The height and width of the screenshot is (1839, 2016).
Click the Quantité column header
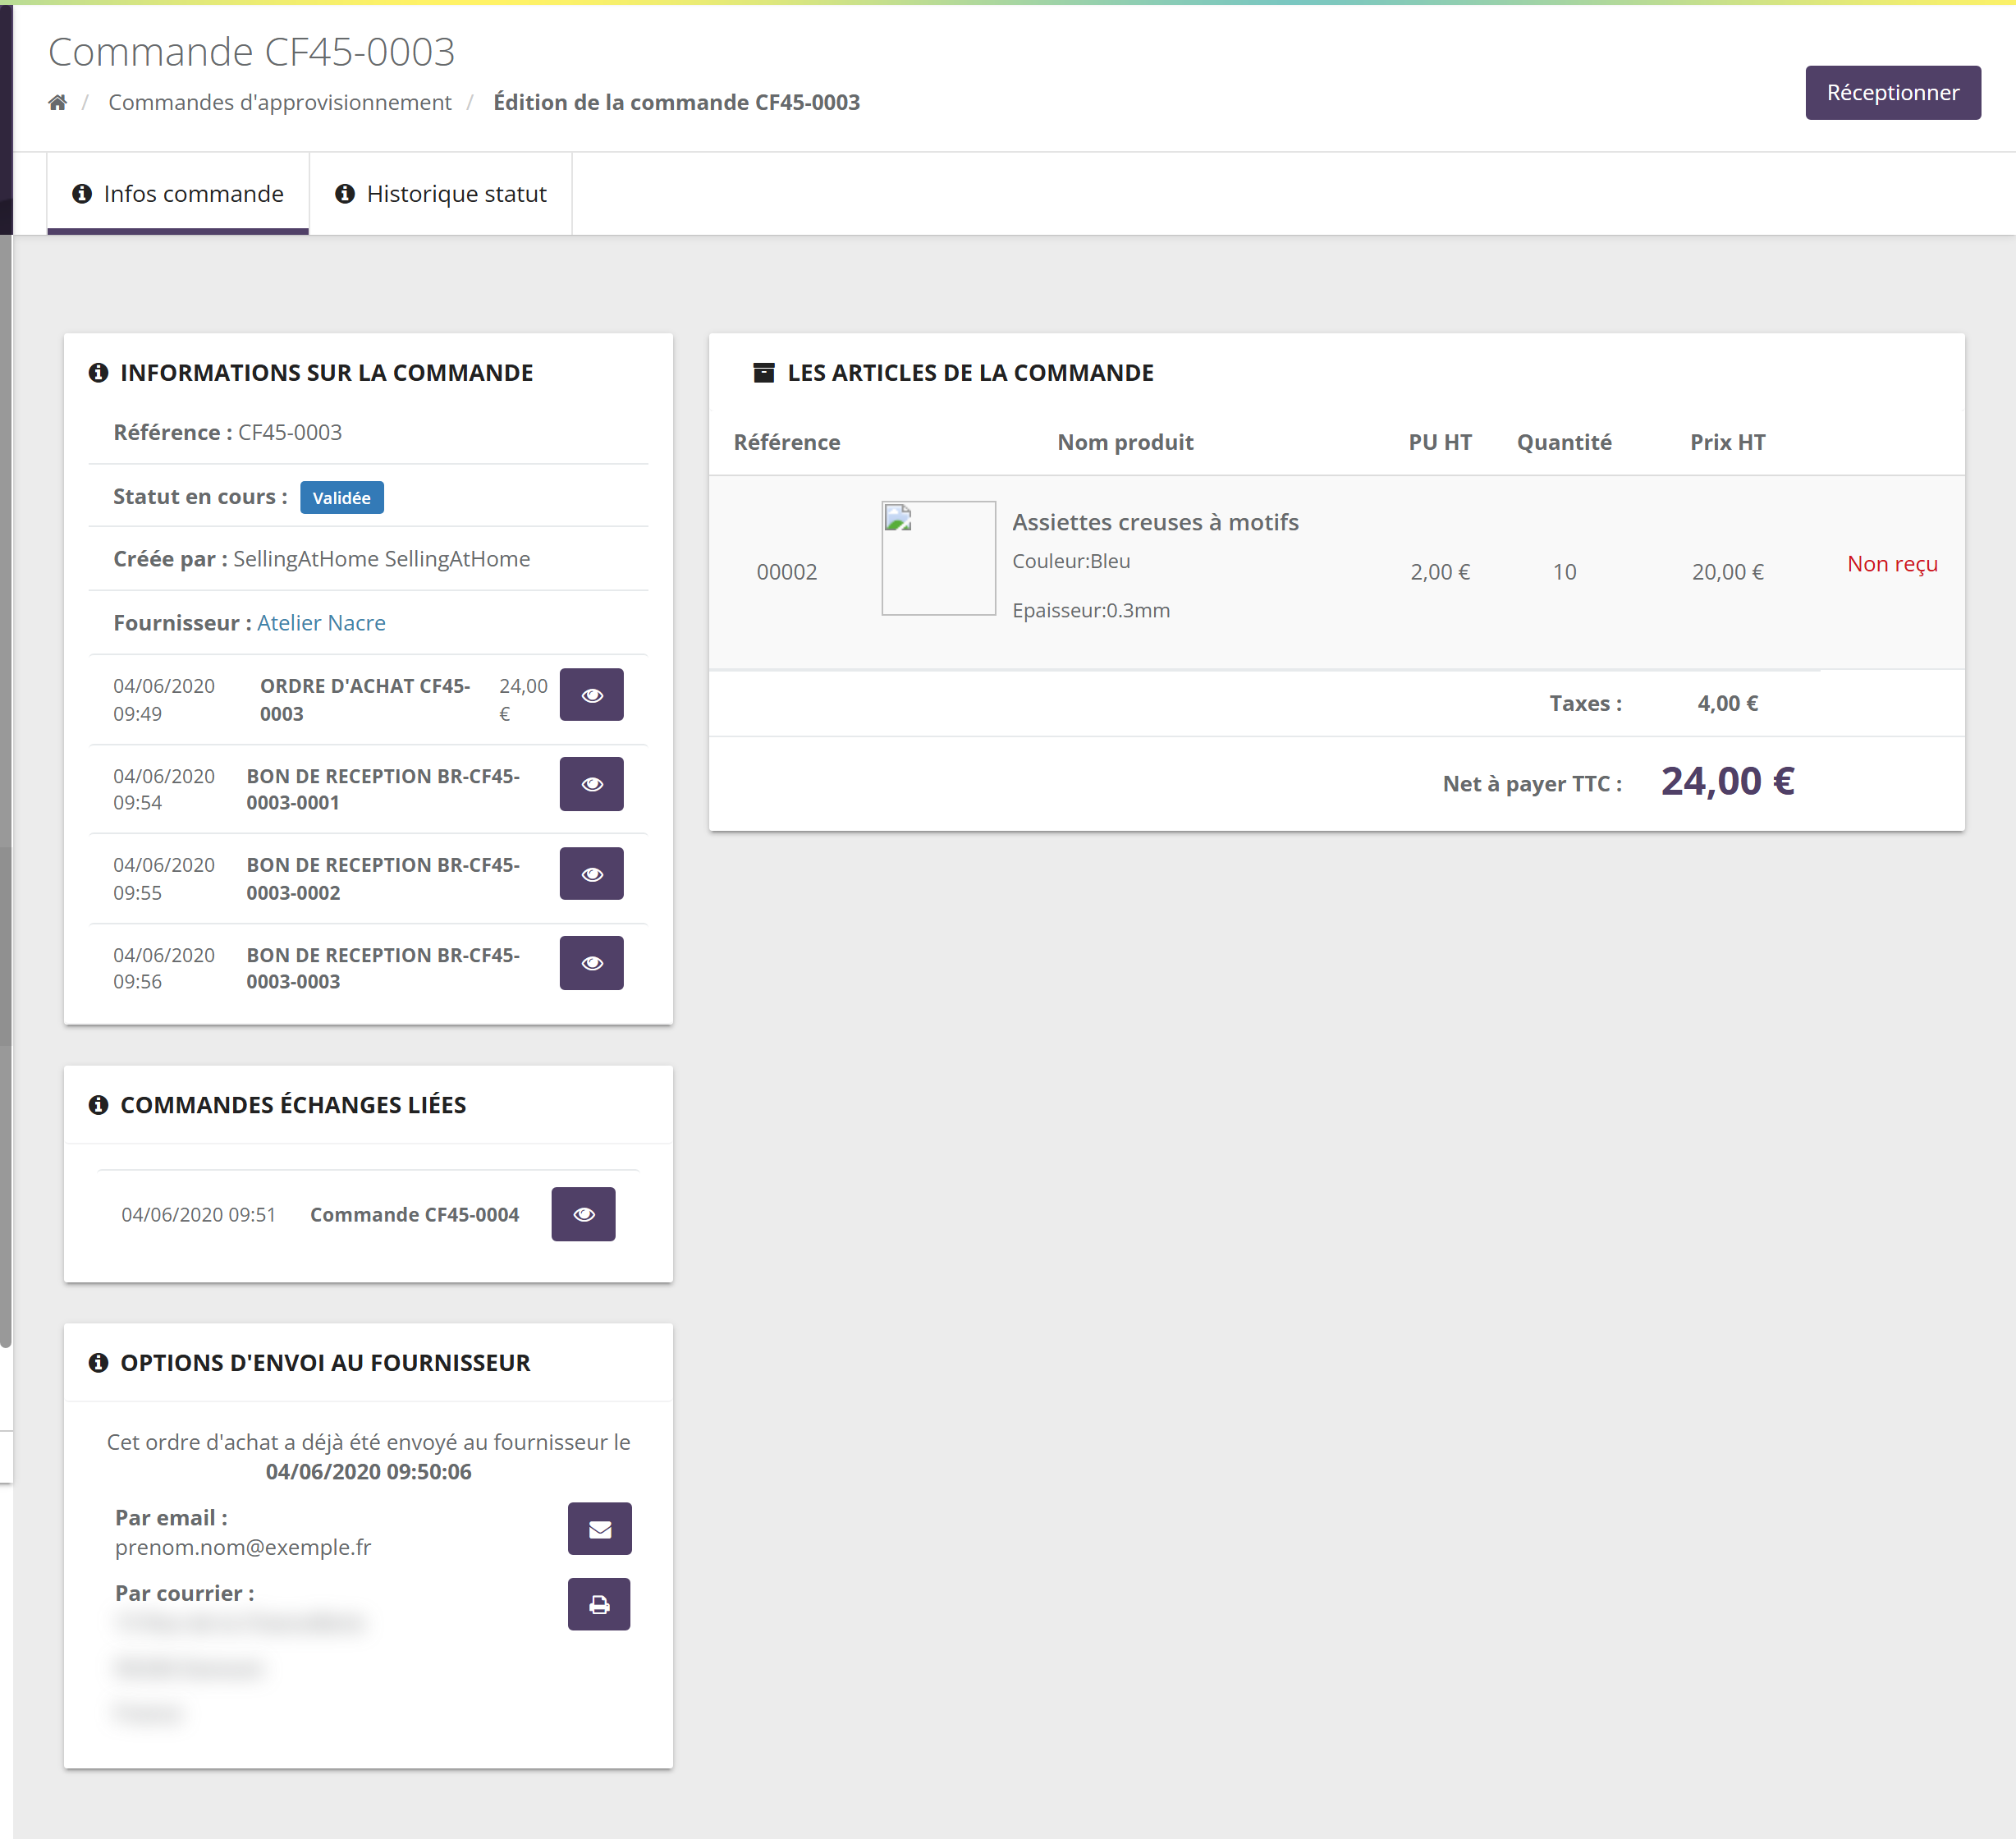click(1564, 442)
